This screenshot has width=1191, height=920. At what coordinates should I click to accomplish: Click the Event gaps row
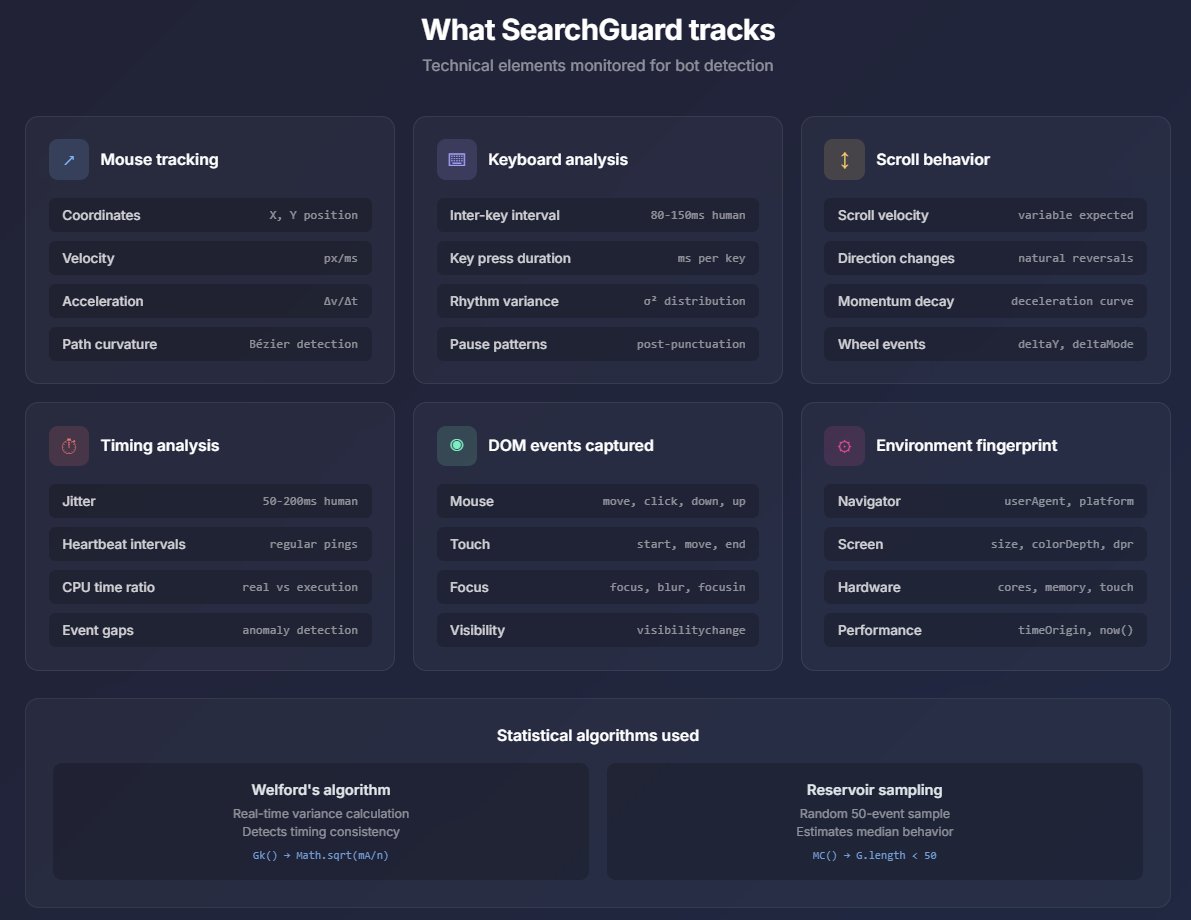tap(210, 631)
